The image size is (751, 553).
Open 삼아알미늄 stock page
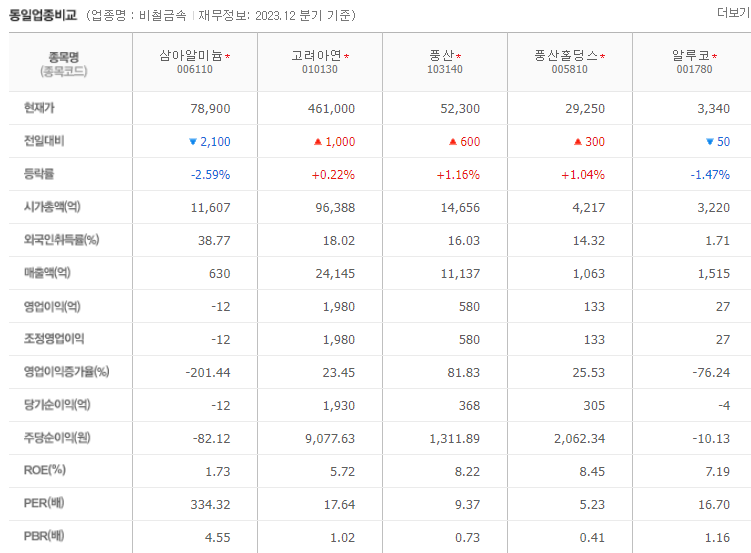(x=191, y=56)
